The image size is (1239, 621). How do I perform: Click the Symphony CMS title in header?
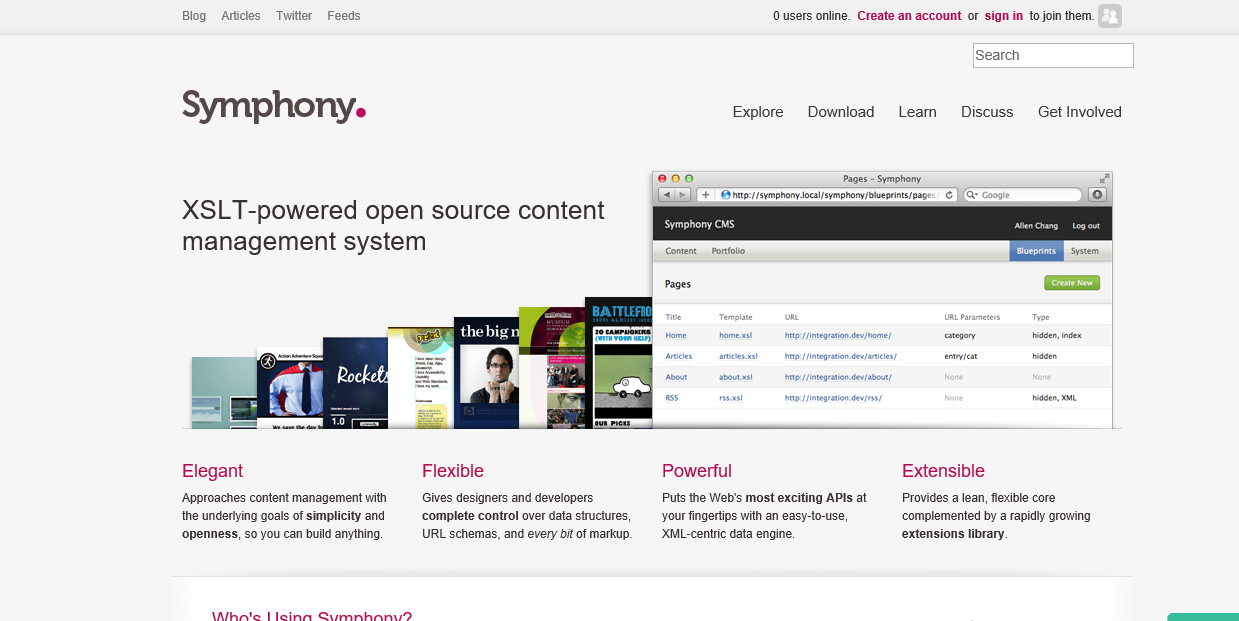(x=700, y=225)
